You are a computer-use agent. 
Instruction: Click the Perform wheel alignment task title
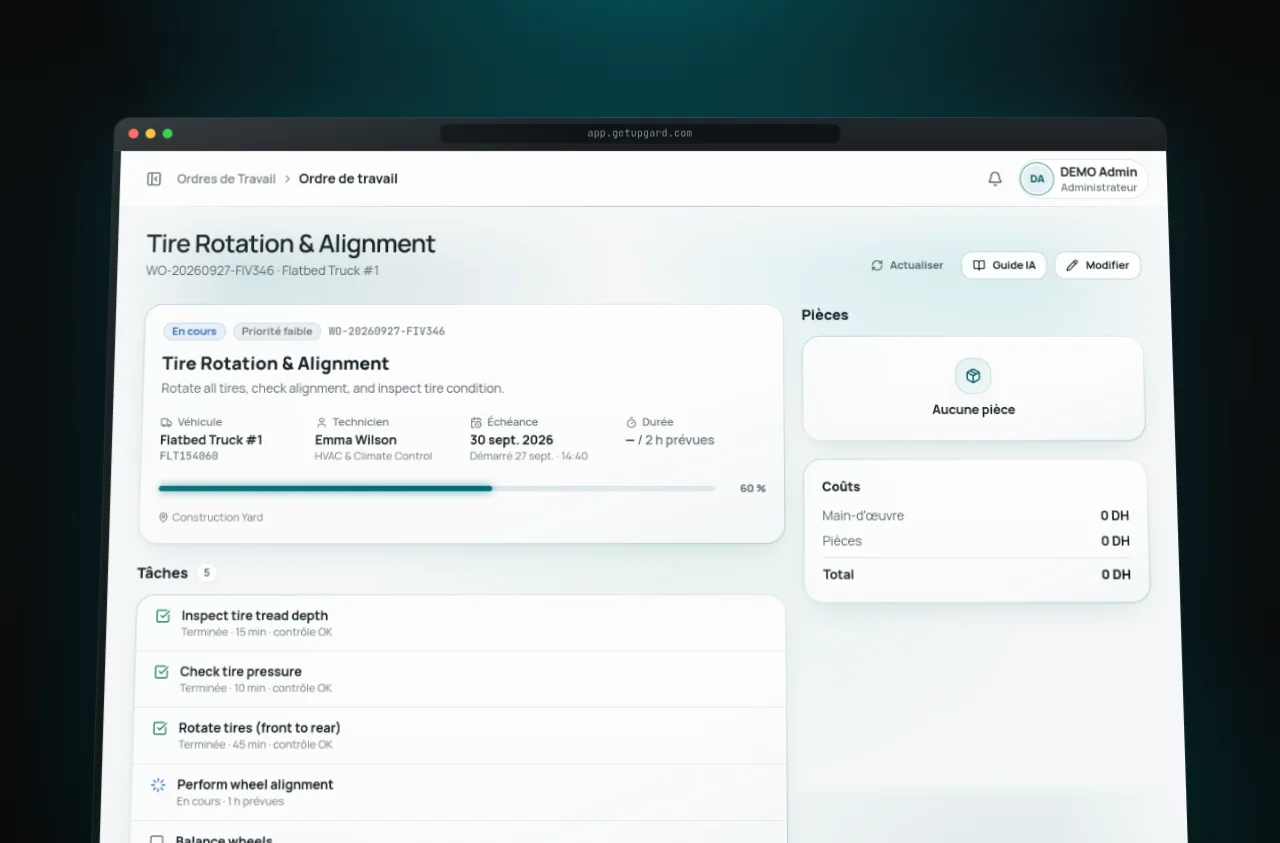pyautogui.click(x=255, y=785)
